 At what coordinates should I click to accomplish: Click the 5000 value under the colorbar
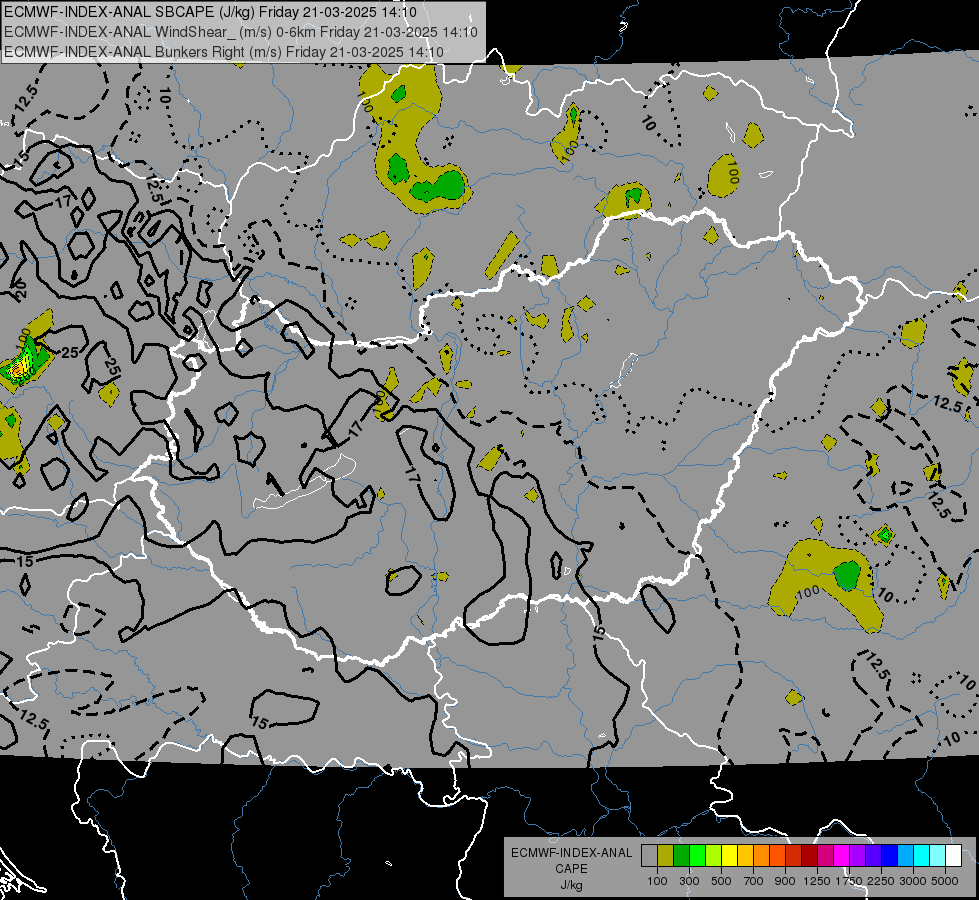[x=945, y=881]
